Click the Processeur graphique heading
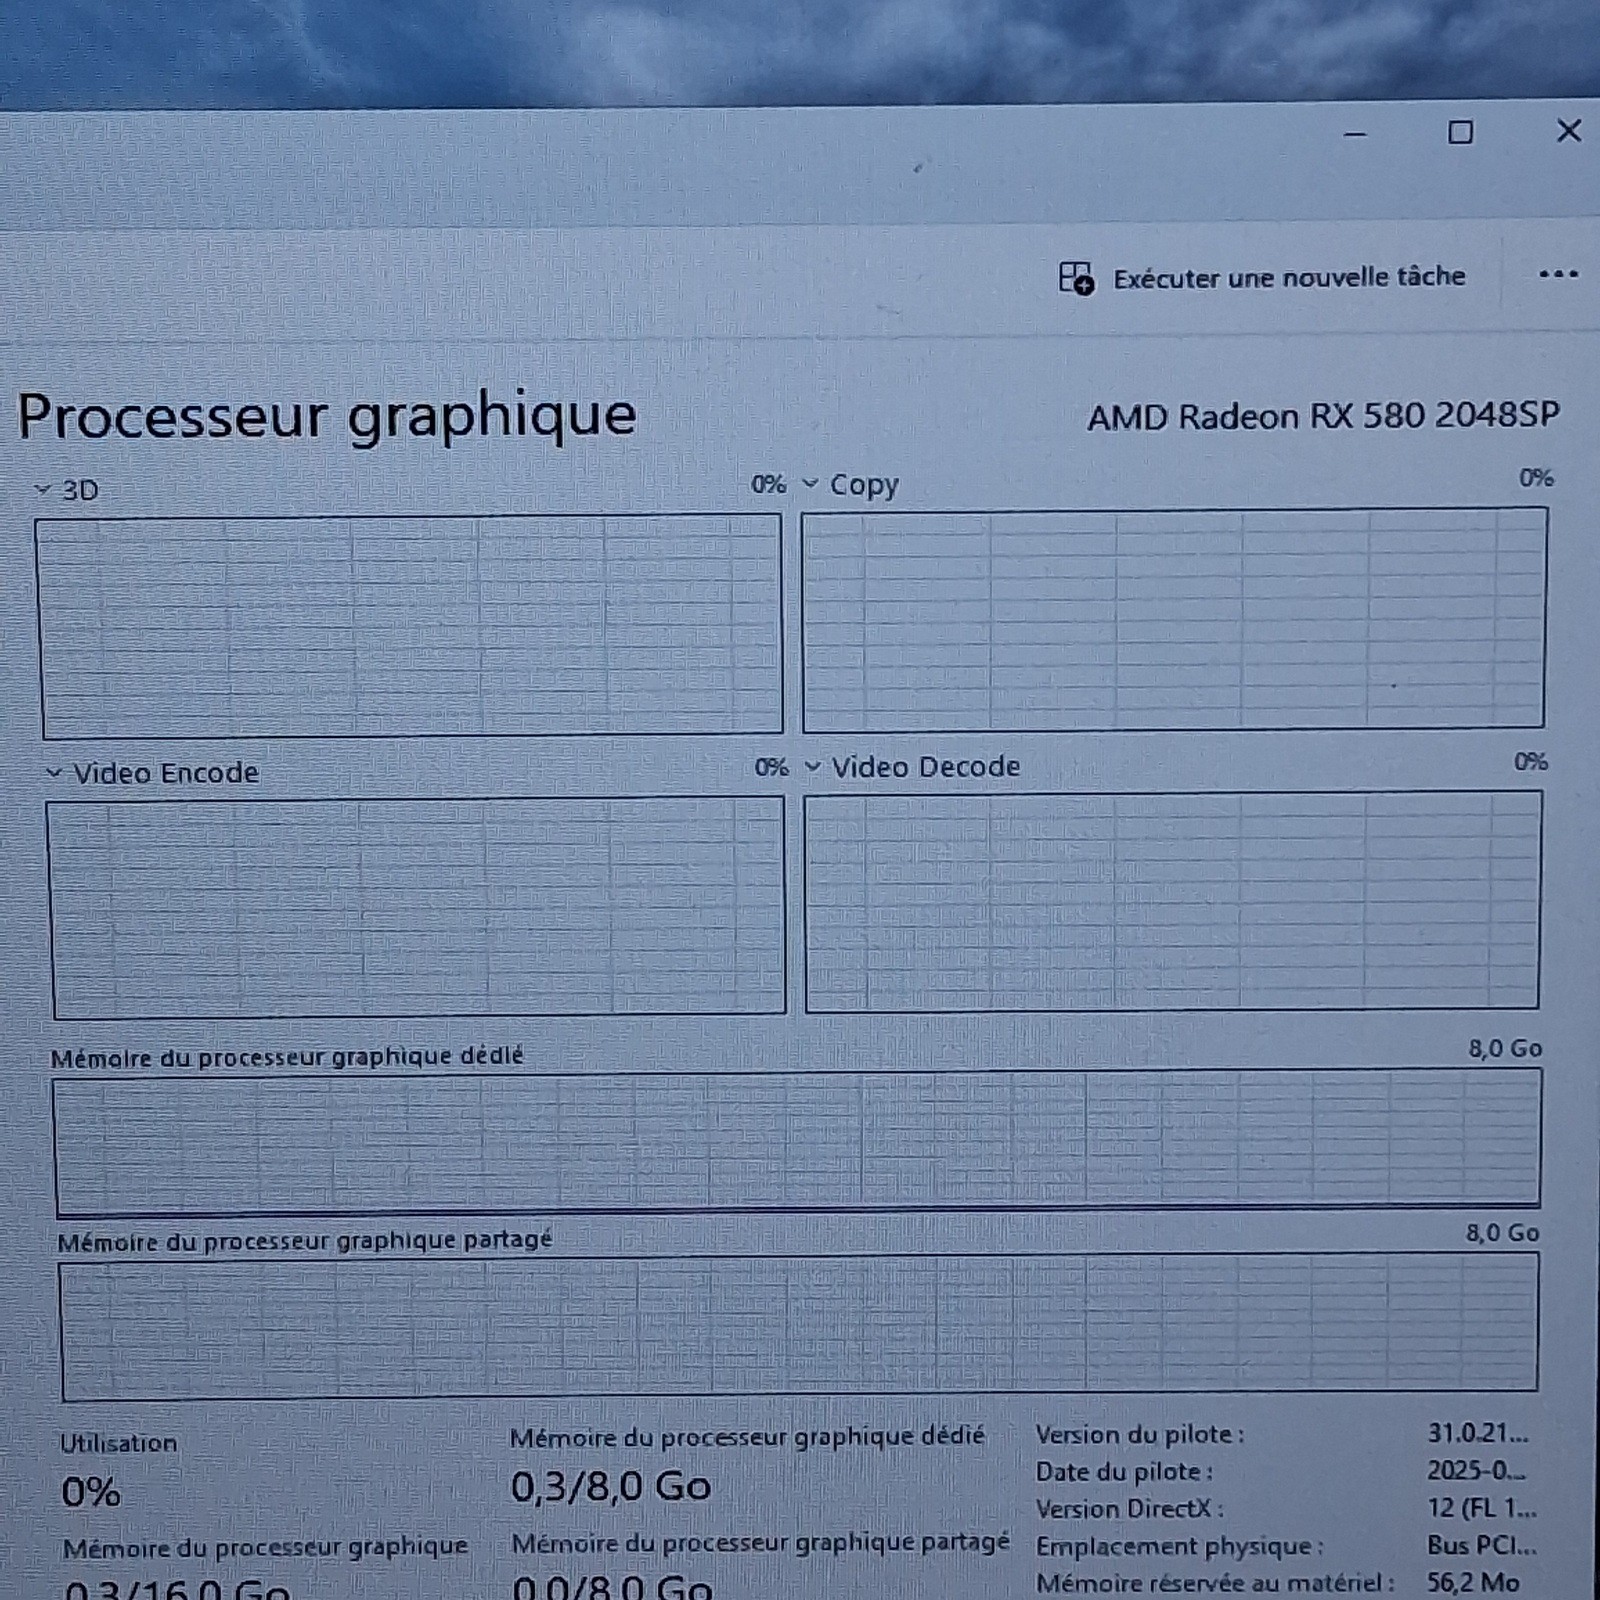Image resolution: width=1600 pixels, height=1600 pixels. [x=327, y=417]
